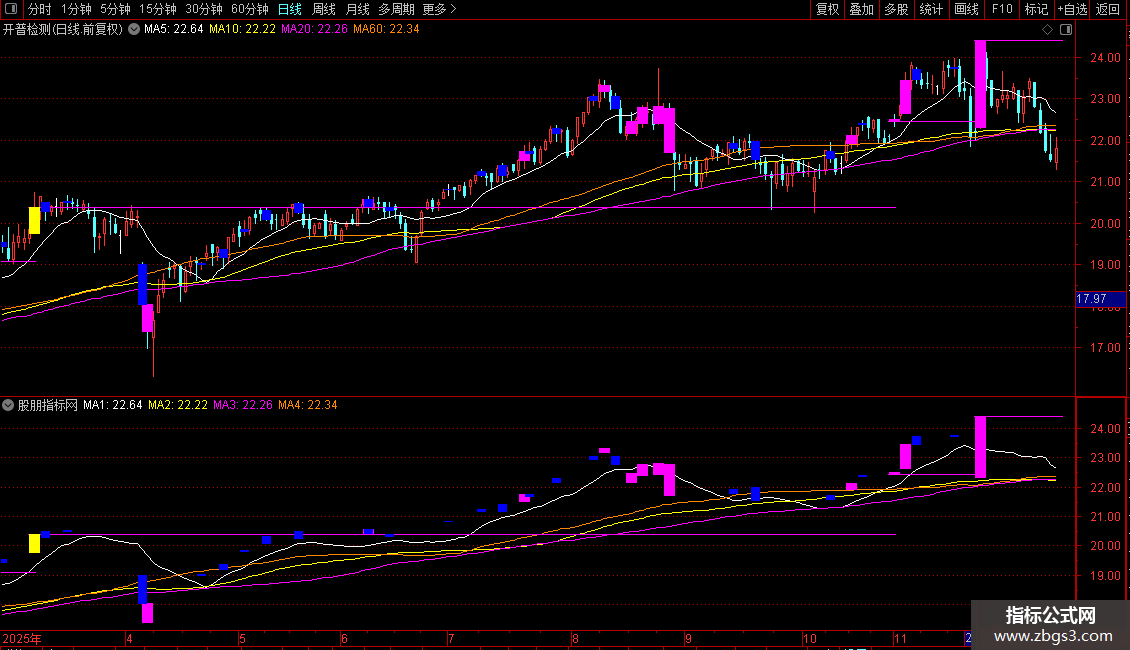Select the 30分钟 period
This screenshot has width=1130, height=650.
(204, 9)
